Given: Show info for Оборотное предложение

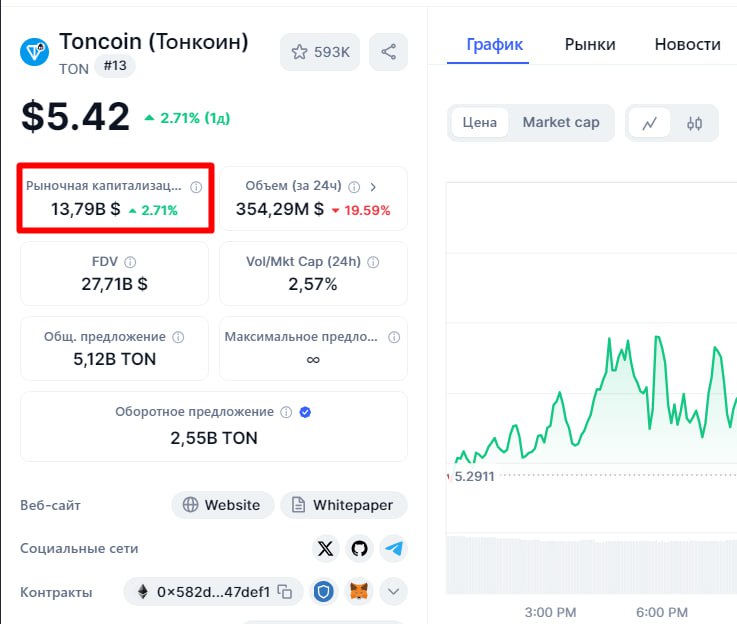Looking at the screenshot, I should point(286,412).
